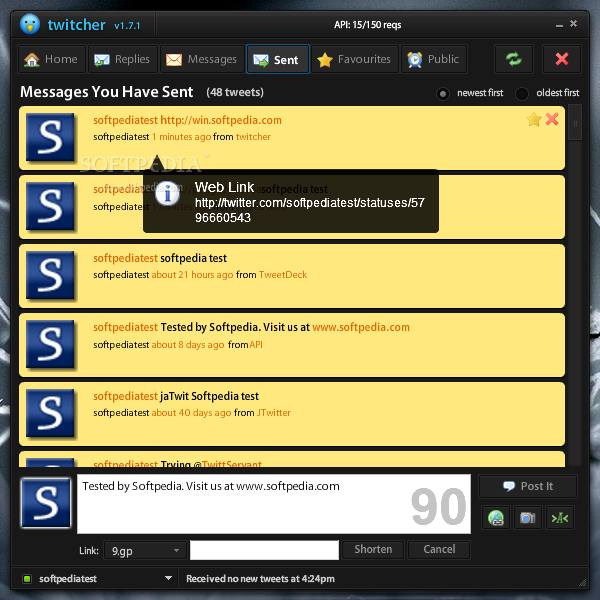Click avatar of the win.softpedia.com tweet
This screenshot has height=600, width=600.
[50, 137]
